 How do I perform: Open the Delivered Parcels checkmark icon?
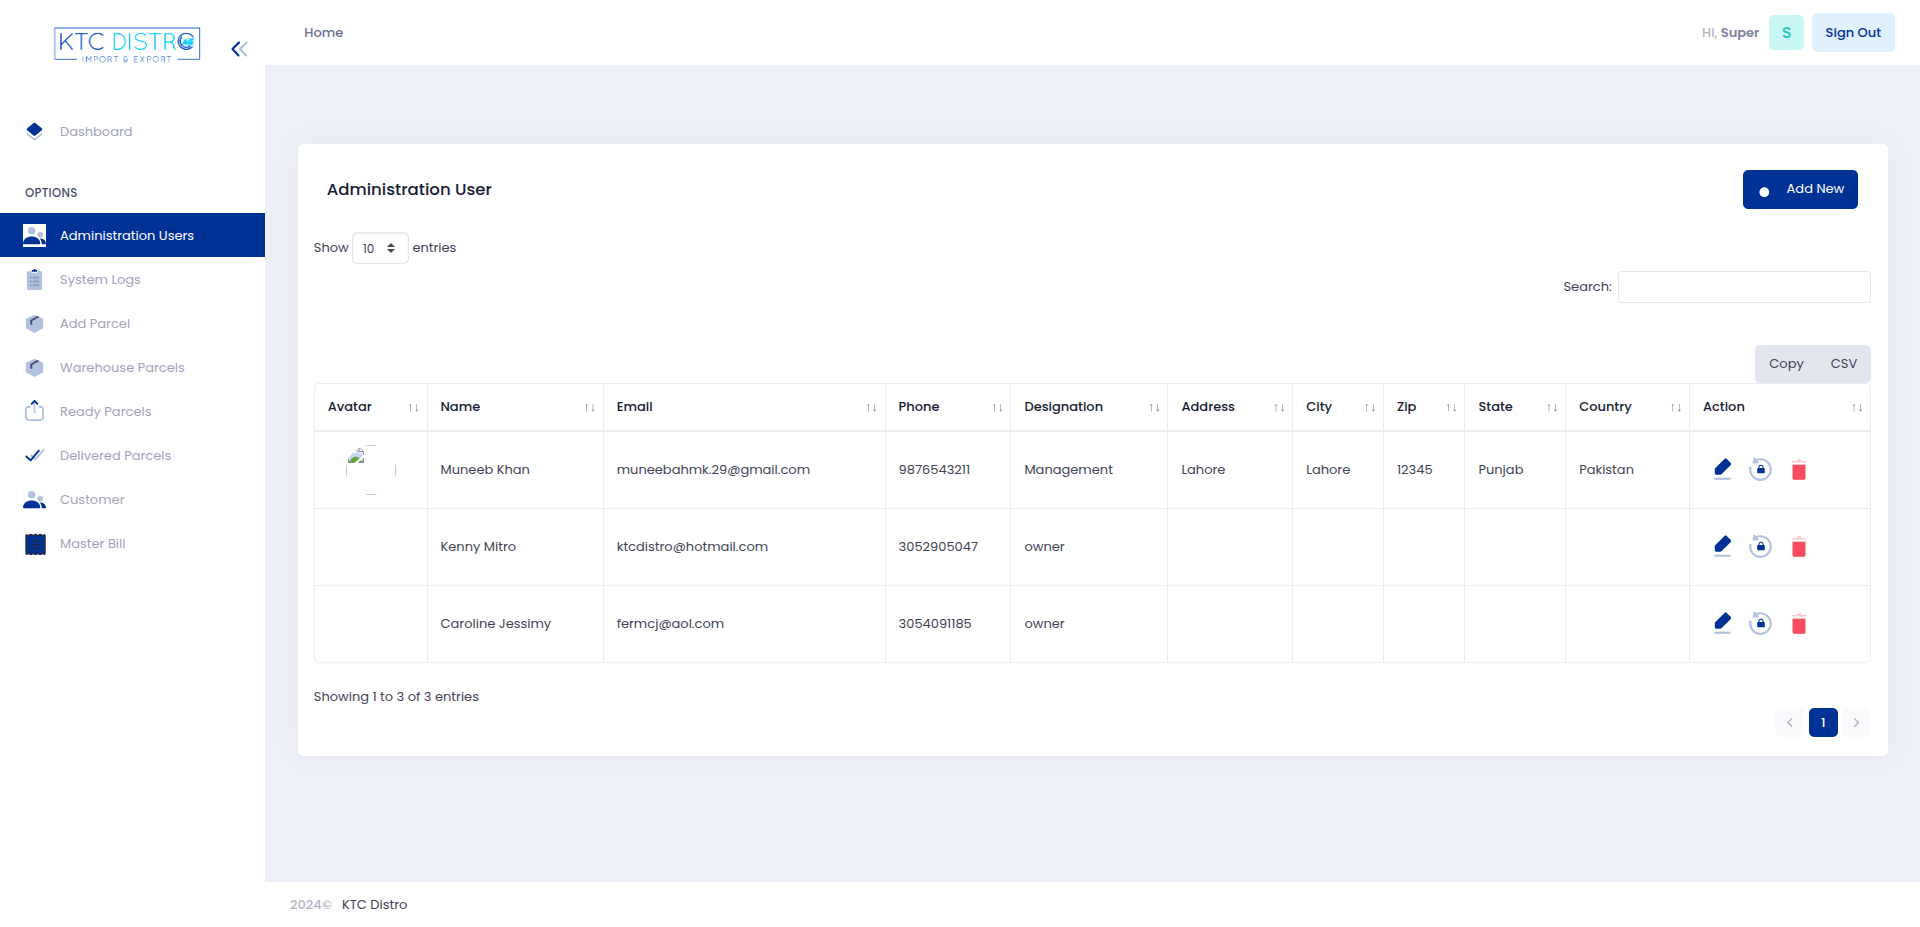click(34, 455)
